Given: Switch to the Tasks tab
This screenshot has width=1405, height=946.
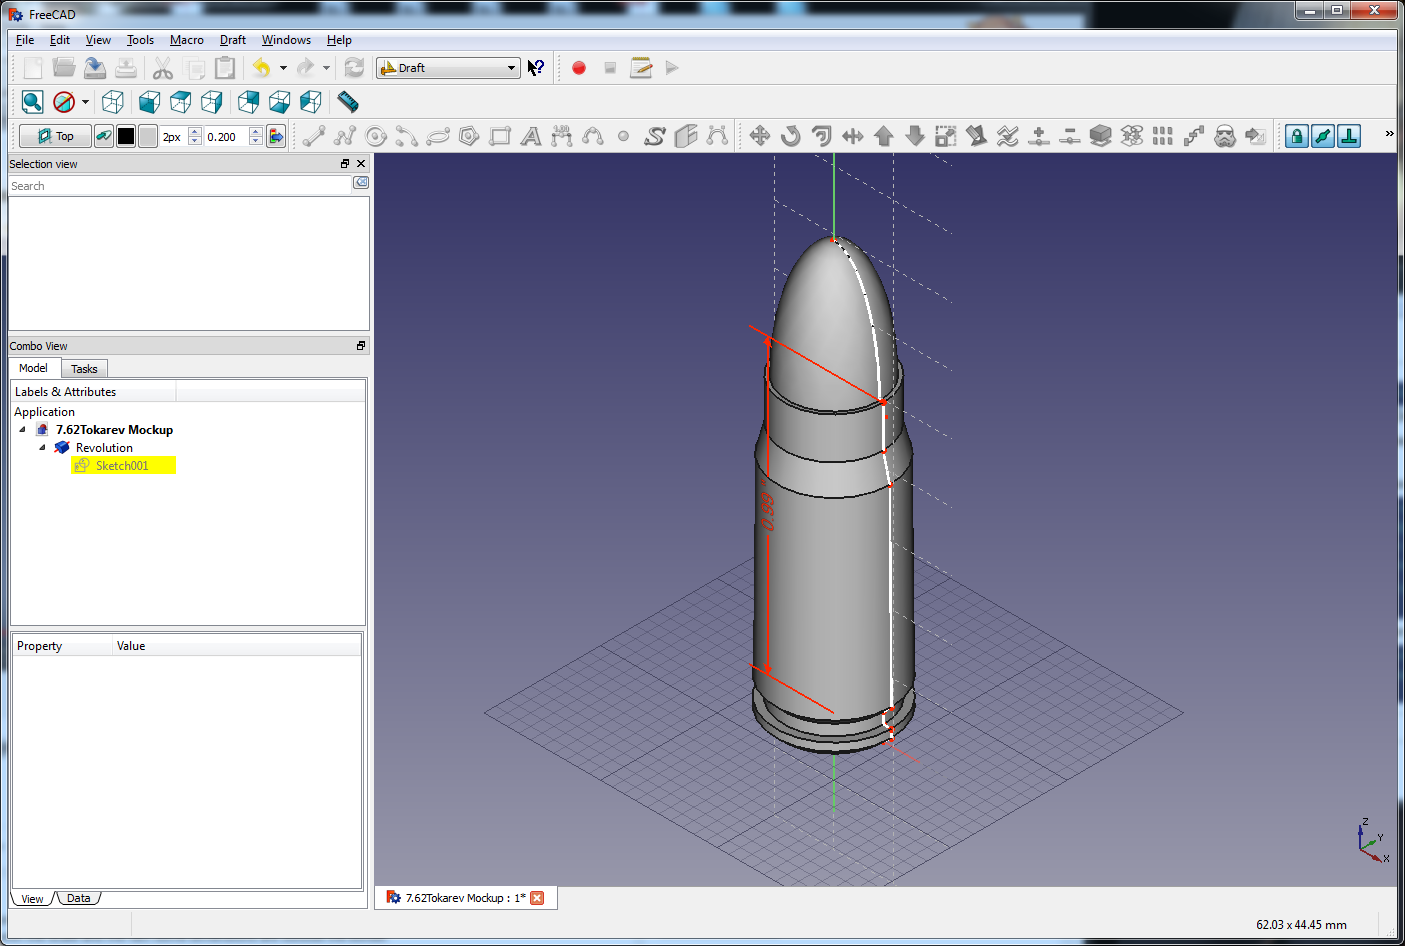Looking at the screenshot, I should tap(84, 369).
